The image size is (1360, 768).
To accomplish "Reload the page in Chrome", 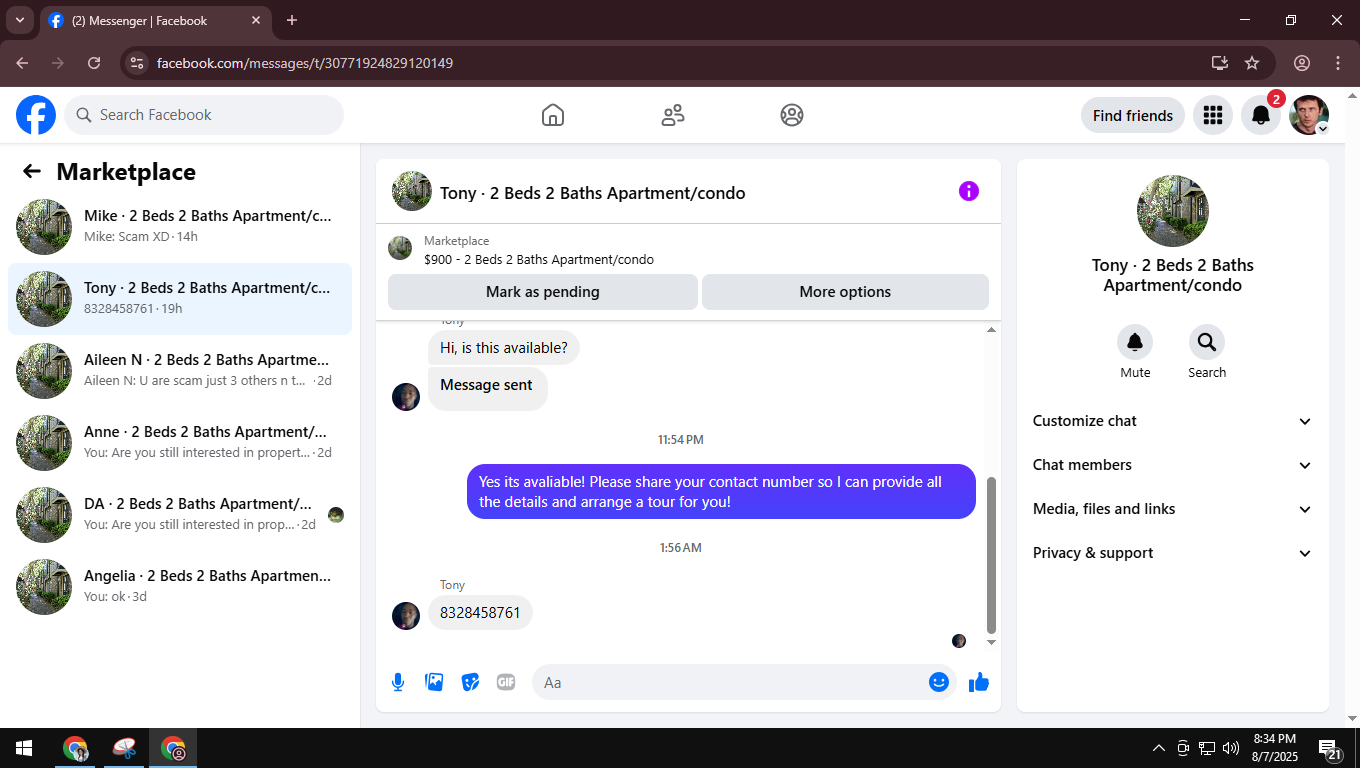I will (94, 63).
